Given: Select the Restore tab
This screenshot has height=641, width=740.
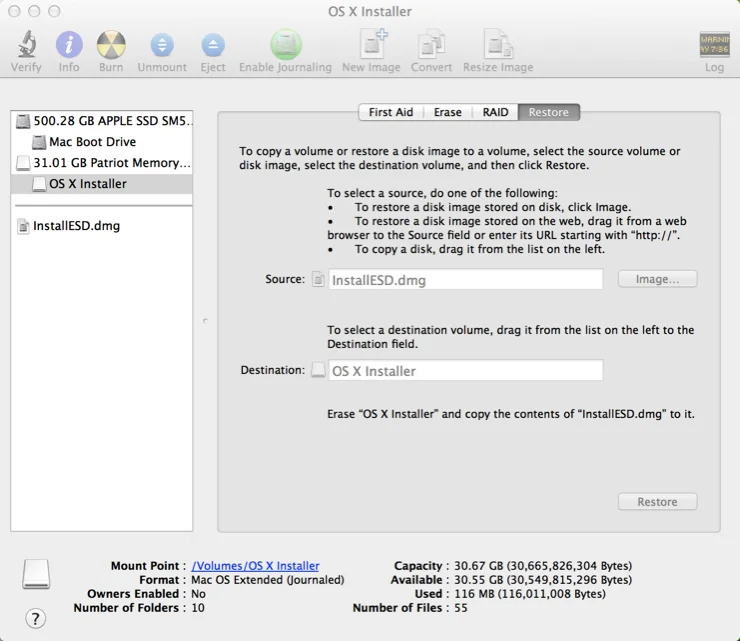Looking at the screenshot, I should tap(548, 112).
